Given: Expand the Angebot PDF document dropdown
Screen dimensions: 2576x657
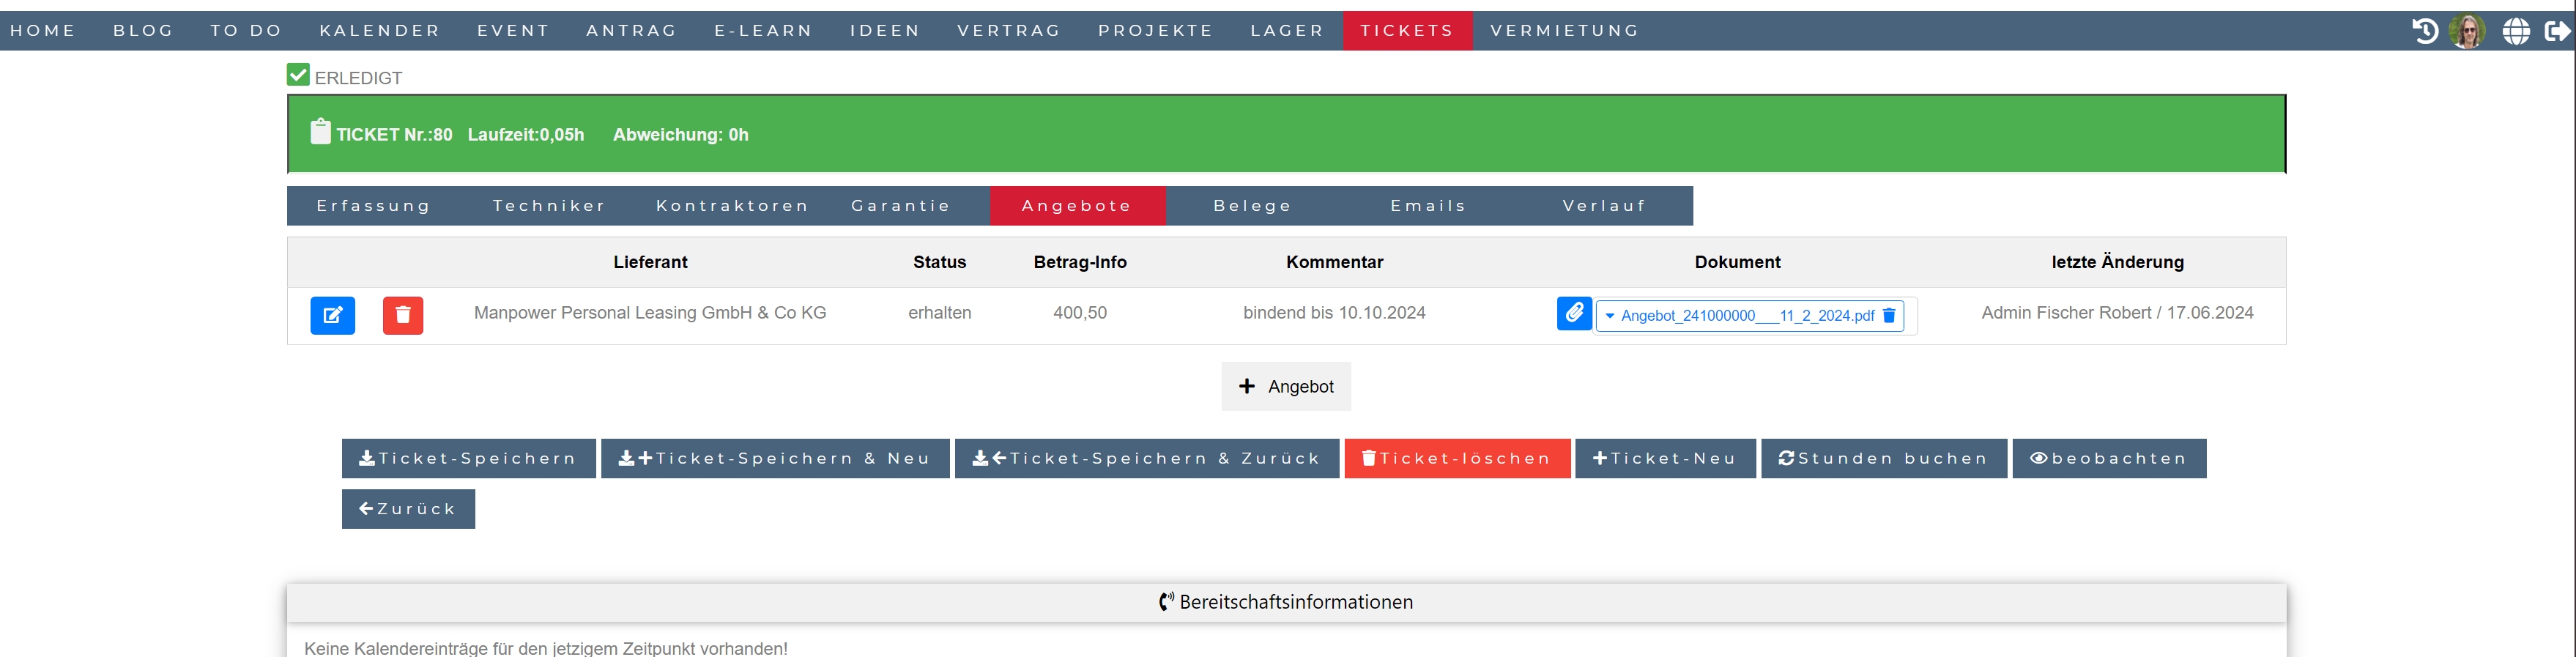Looking at the screenshot, I should click(x=1610, y=316).
